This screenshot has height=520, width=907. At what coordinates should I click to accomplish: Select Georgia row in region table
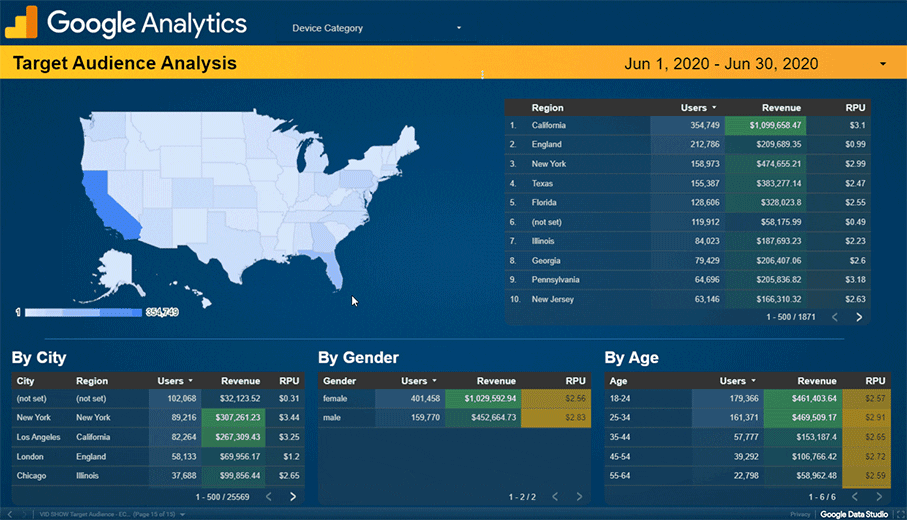tap(688, 261)
